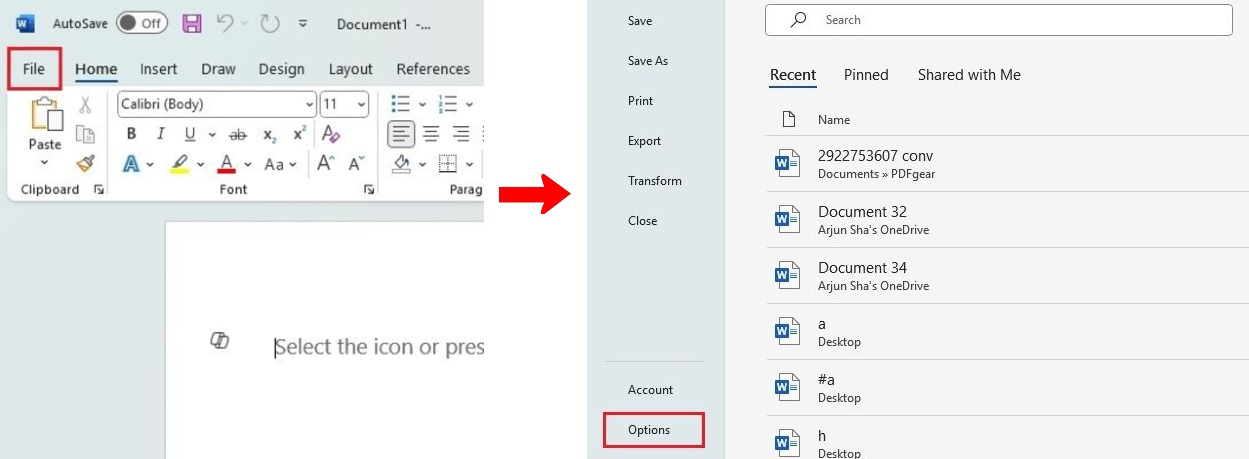Click the Save floppy disk icon
Image resolution: width=1249 pixels, height=459 pixels.
click(192, 23)
